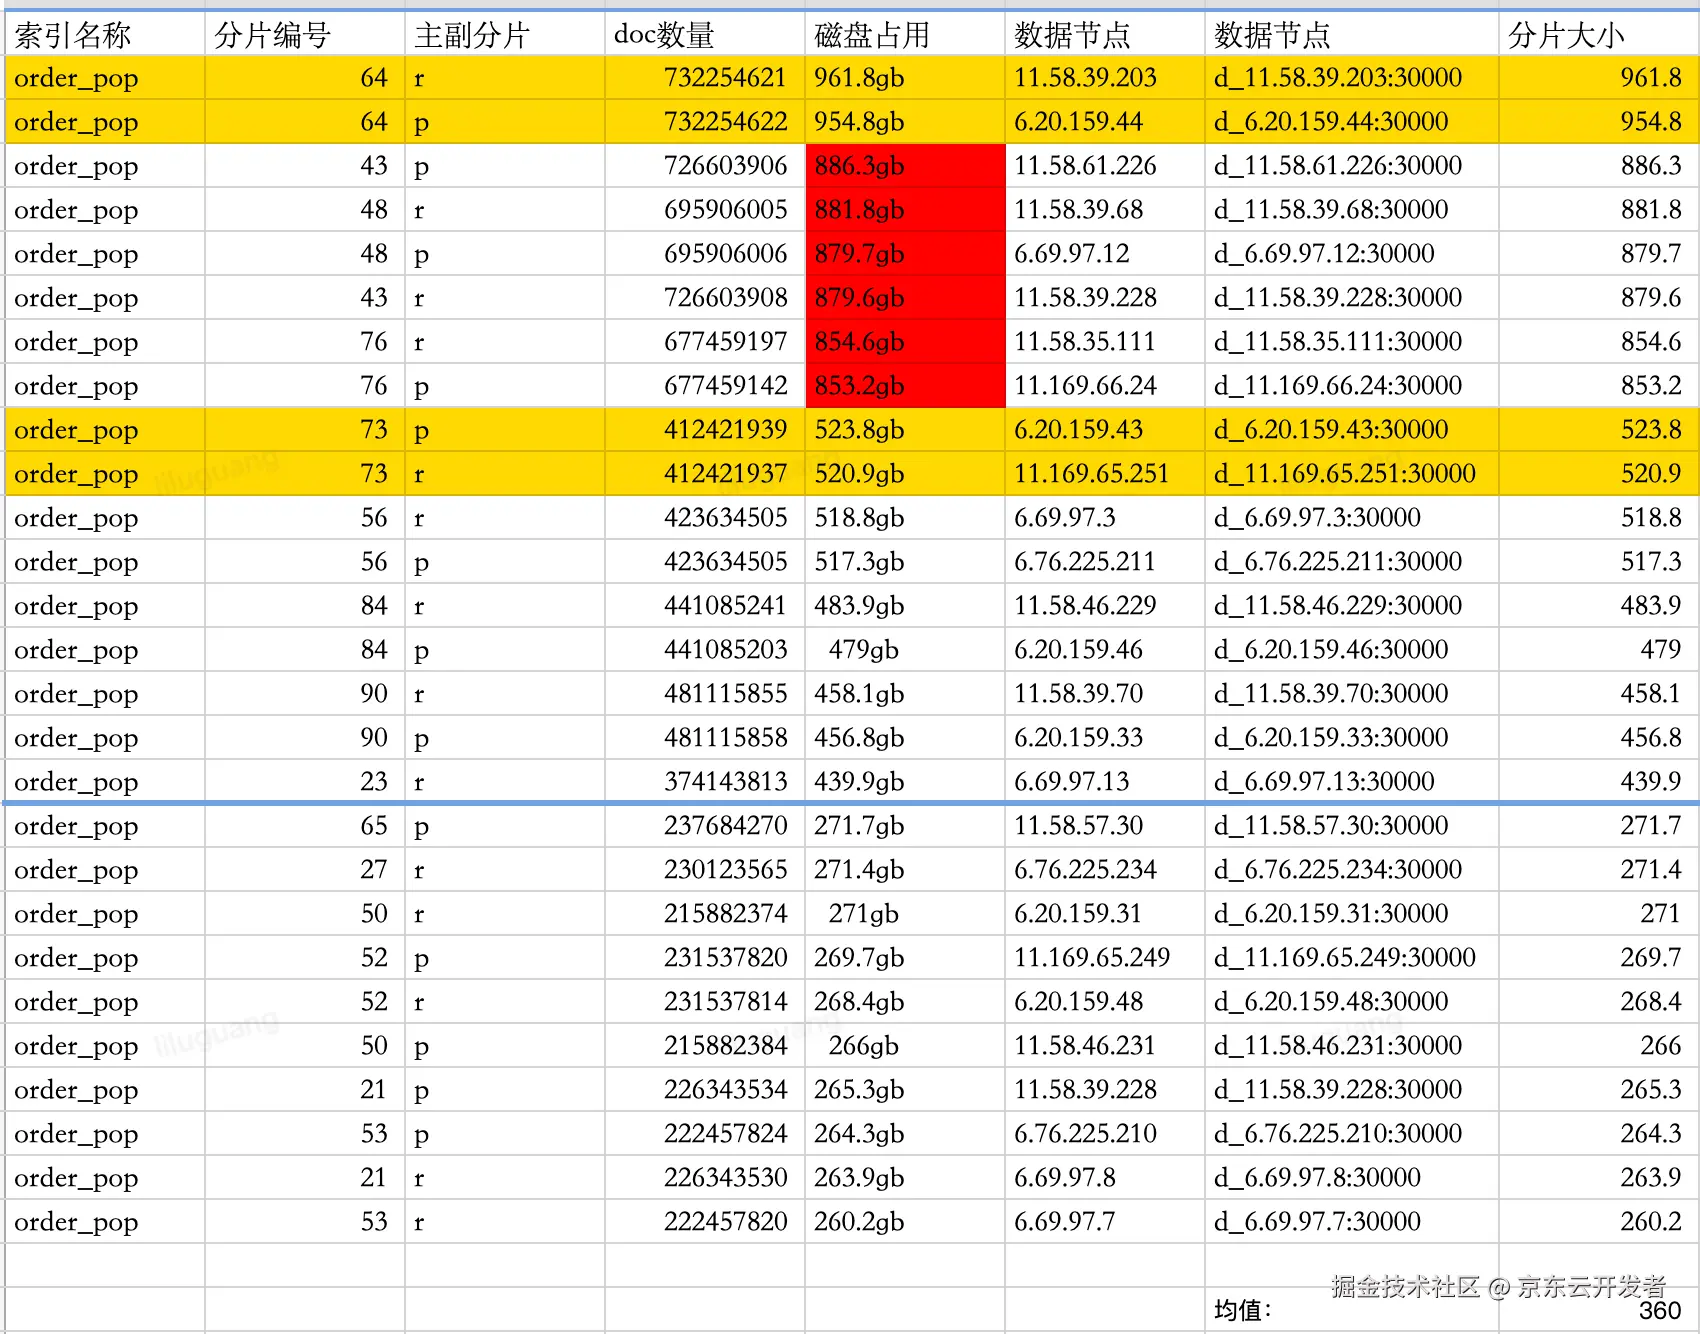Choose the cell with 215882374

click(705, 914)
